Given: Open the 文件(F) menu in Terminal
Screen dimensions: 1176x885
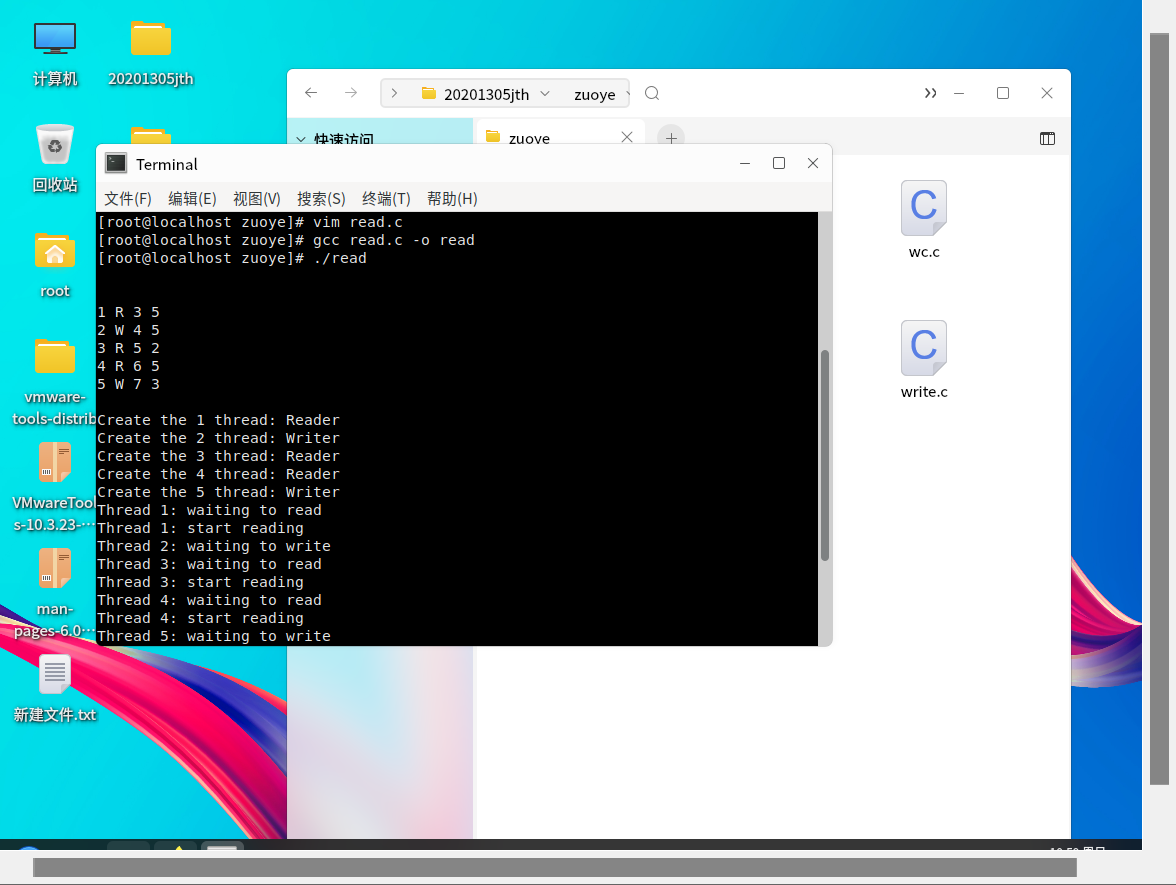Looking at the screenshot, I should click(x=128, y=199).
